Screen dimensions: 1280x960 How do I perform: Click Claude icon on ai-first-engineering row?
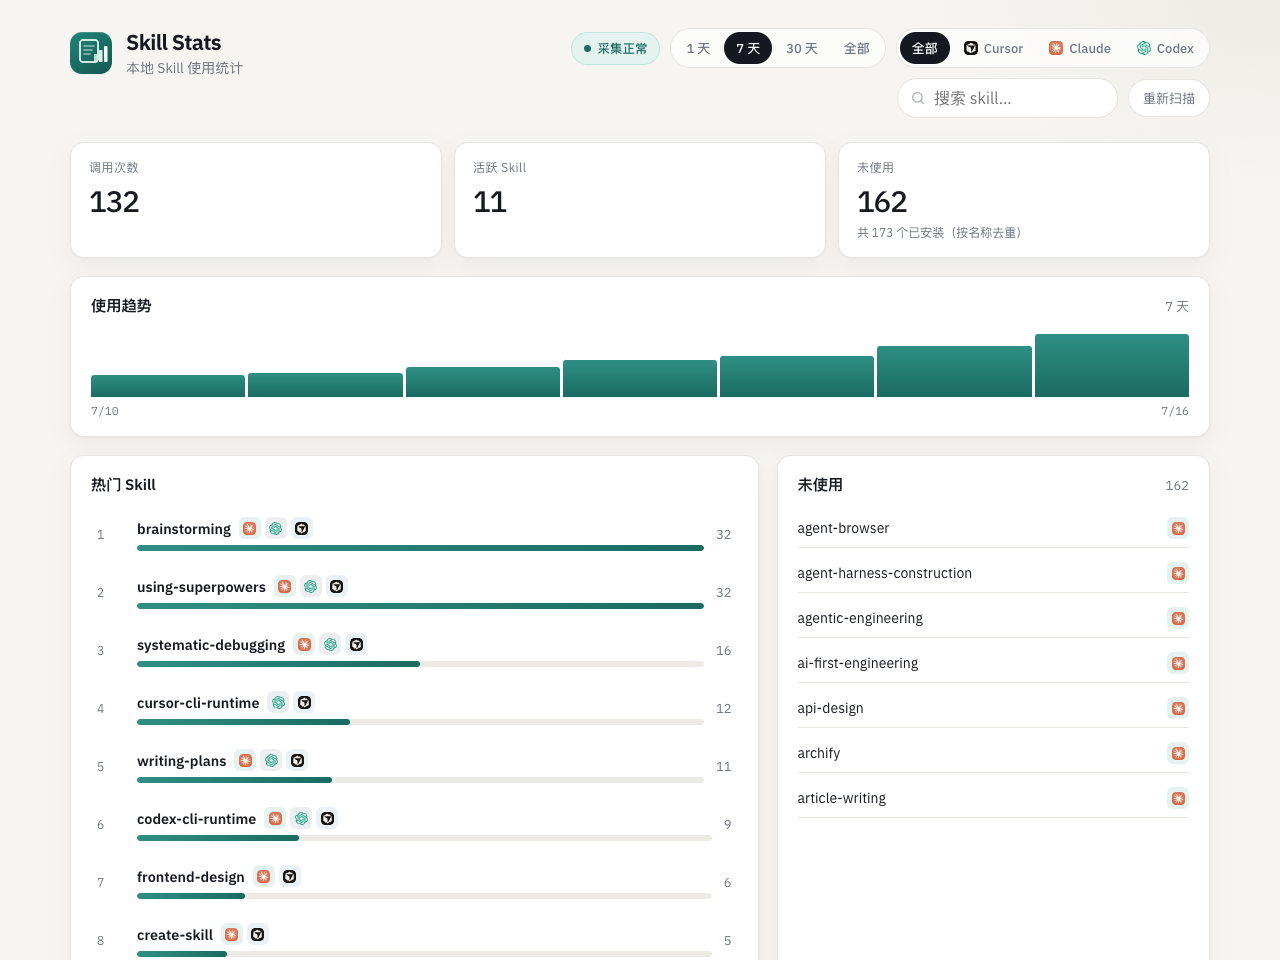click(x=1179, y=663)
